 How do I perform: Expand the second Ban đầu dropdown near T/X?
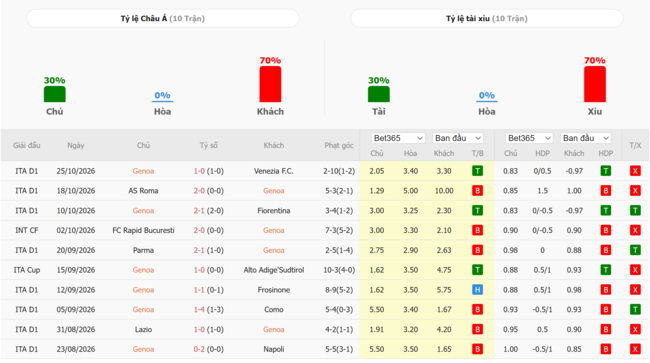pyautogui.click(x=586, y=138)
